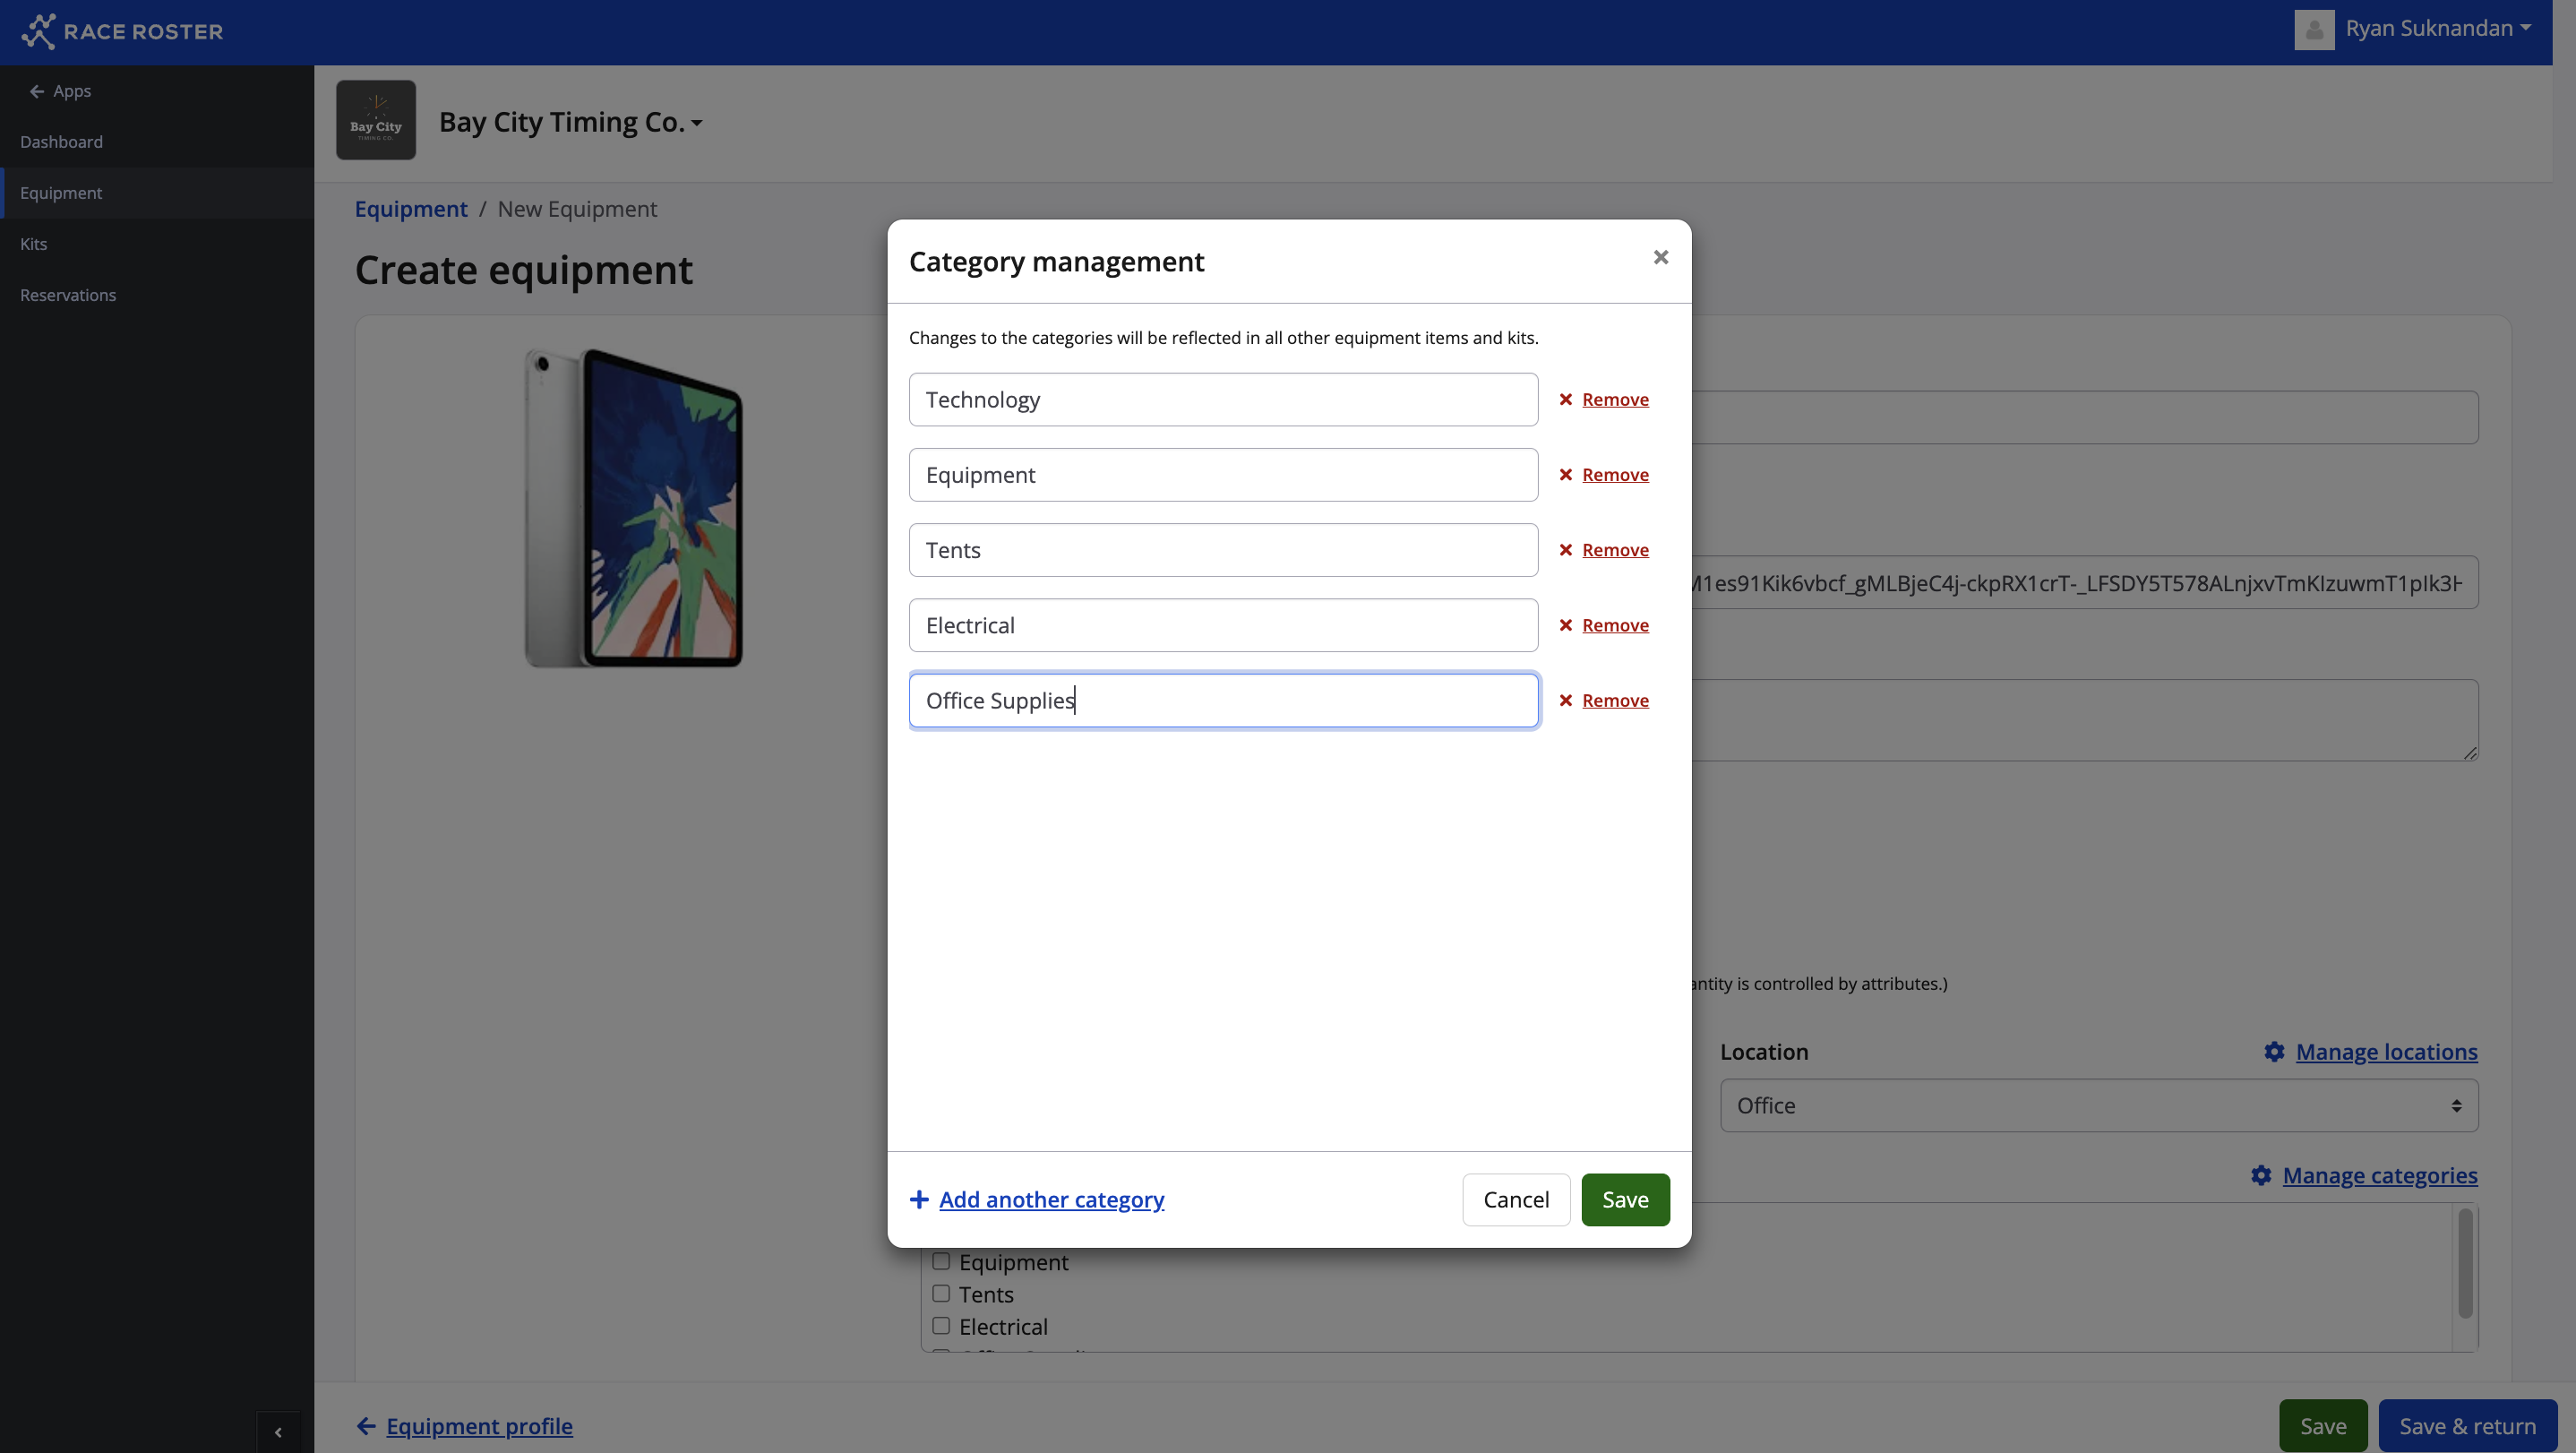Screen dimensions: 2576x1453
Task: Go to Kits in the sidebar
Action: tap(34, 244)
